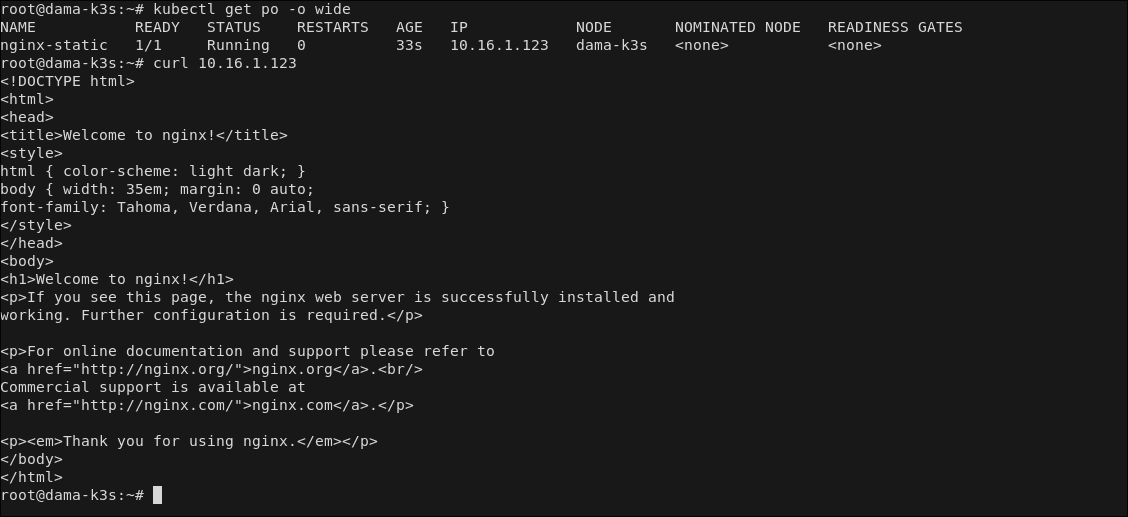Click the kubectl get po -o wide command
This screenshot has height=517, width=1128.
coord(252,9)
